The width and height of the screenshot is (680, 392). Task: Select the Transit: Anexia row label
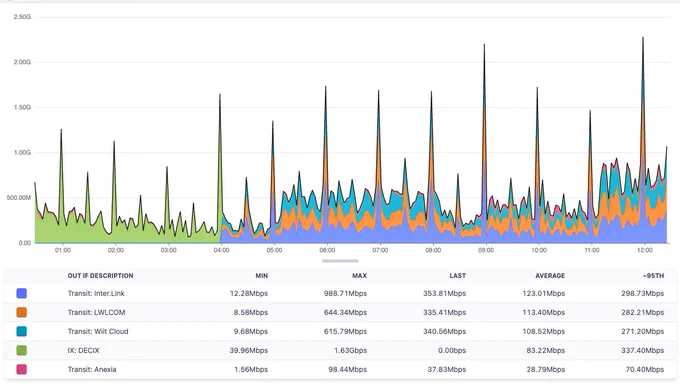(92, 370)
